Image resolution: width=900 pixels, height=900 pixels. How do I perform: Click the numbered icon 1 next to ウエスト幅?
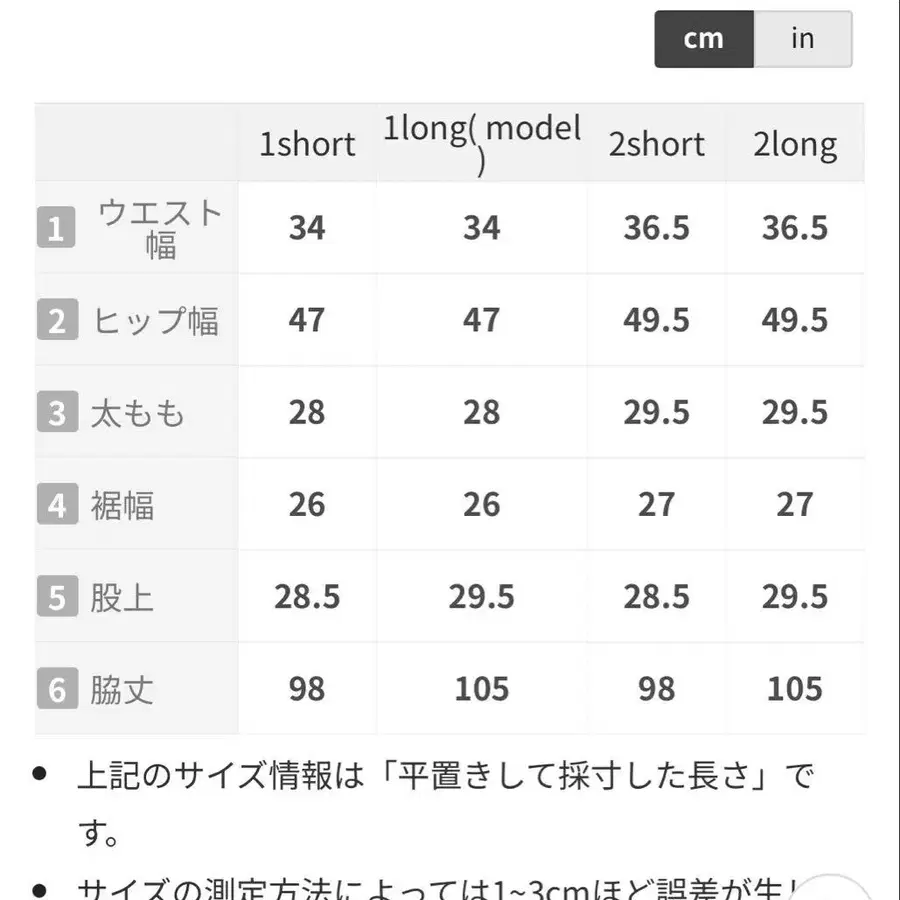[56, 227]
